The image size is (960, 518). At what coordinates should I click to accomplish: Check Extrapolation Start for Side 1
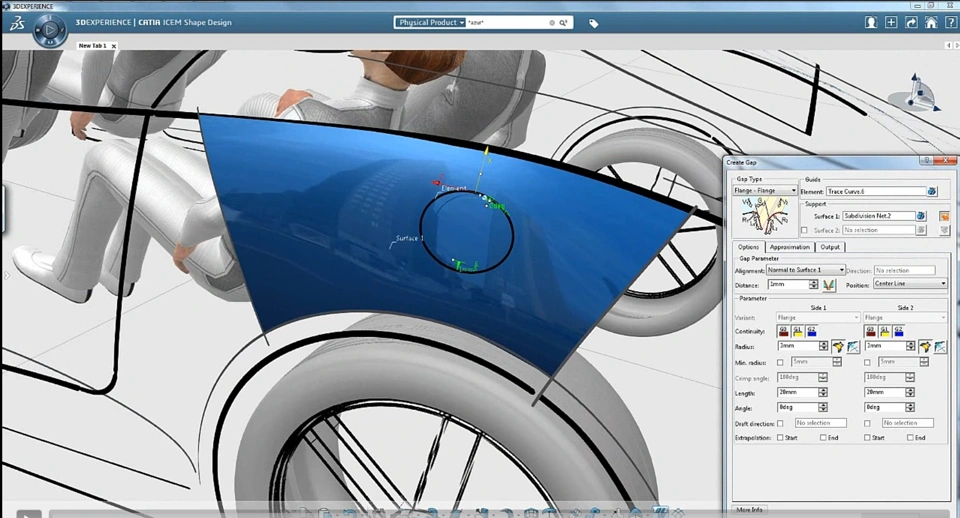click(780, 438)
